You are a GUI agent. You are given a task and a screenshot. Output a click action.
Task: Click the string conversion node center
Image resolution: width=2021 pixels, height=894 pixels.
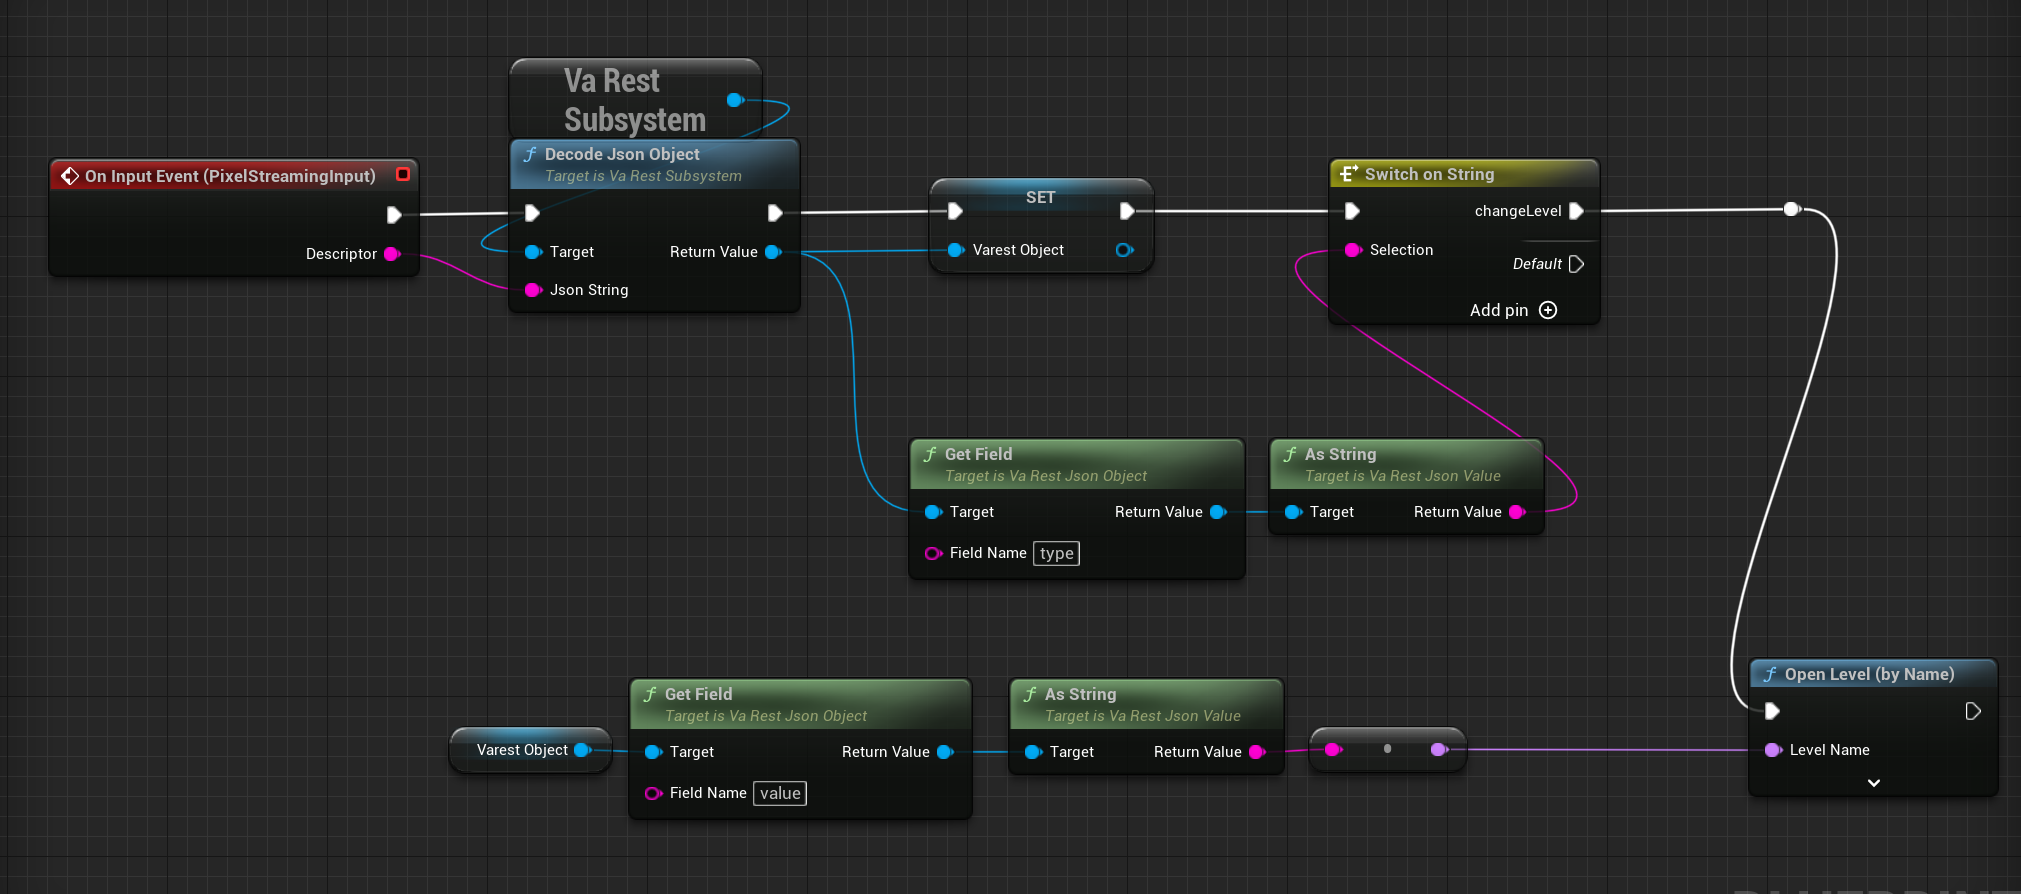[x=1387, y=749]
